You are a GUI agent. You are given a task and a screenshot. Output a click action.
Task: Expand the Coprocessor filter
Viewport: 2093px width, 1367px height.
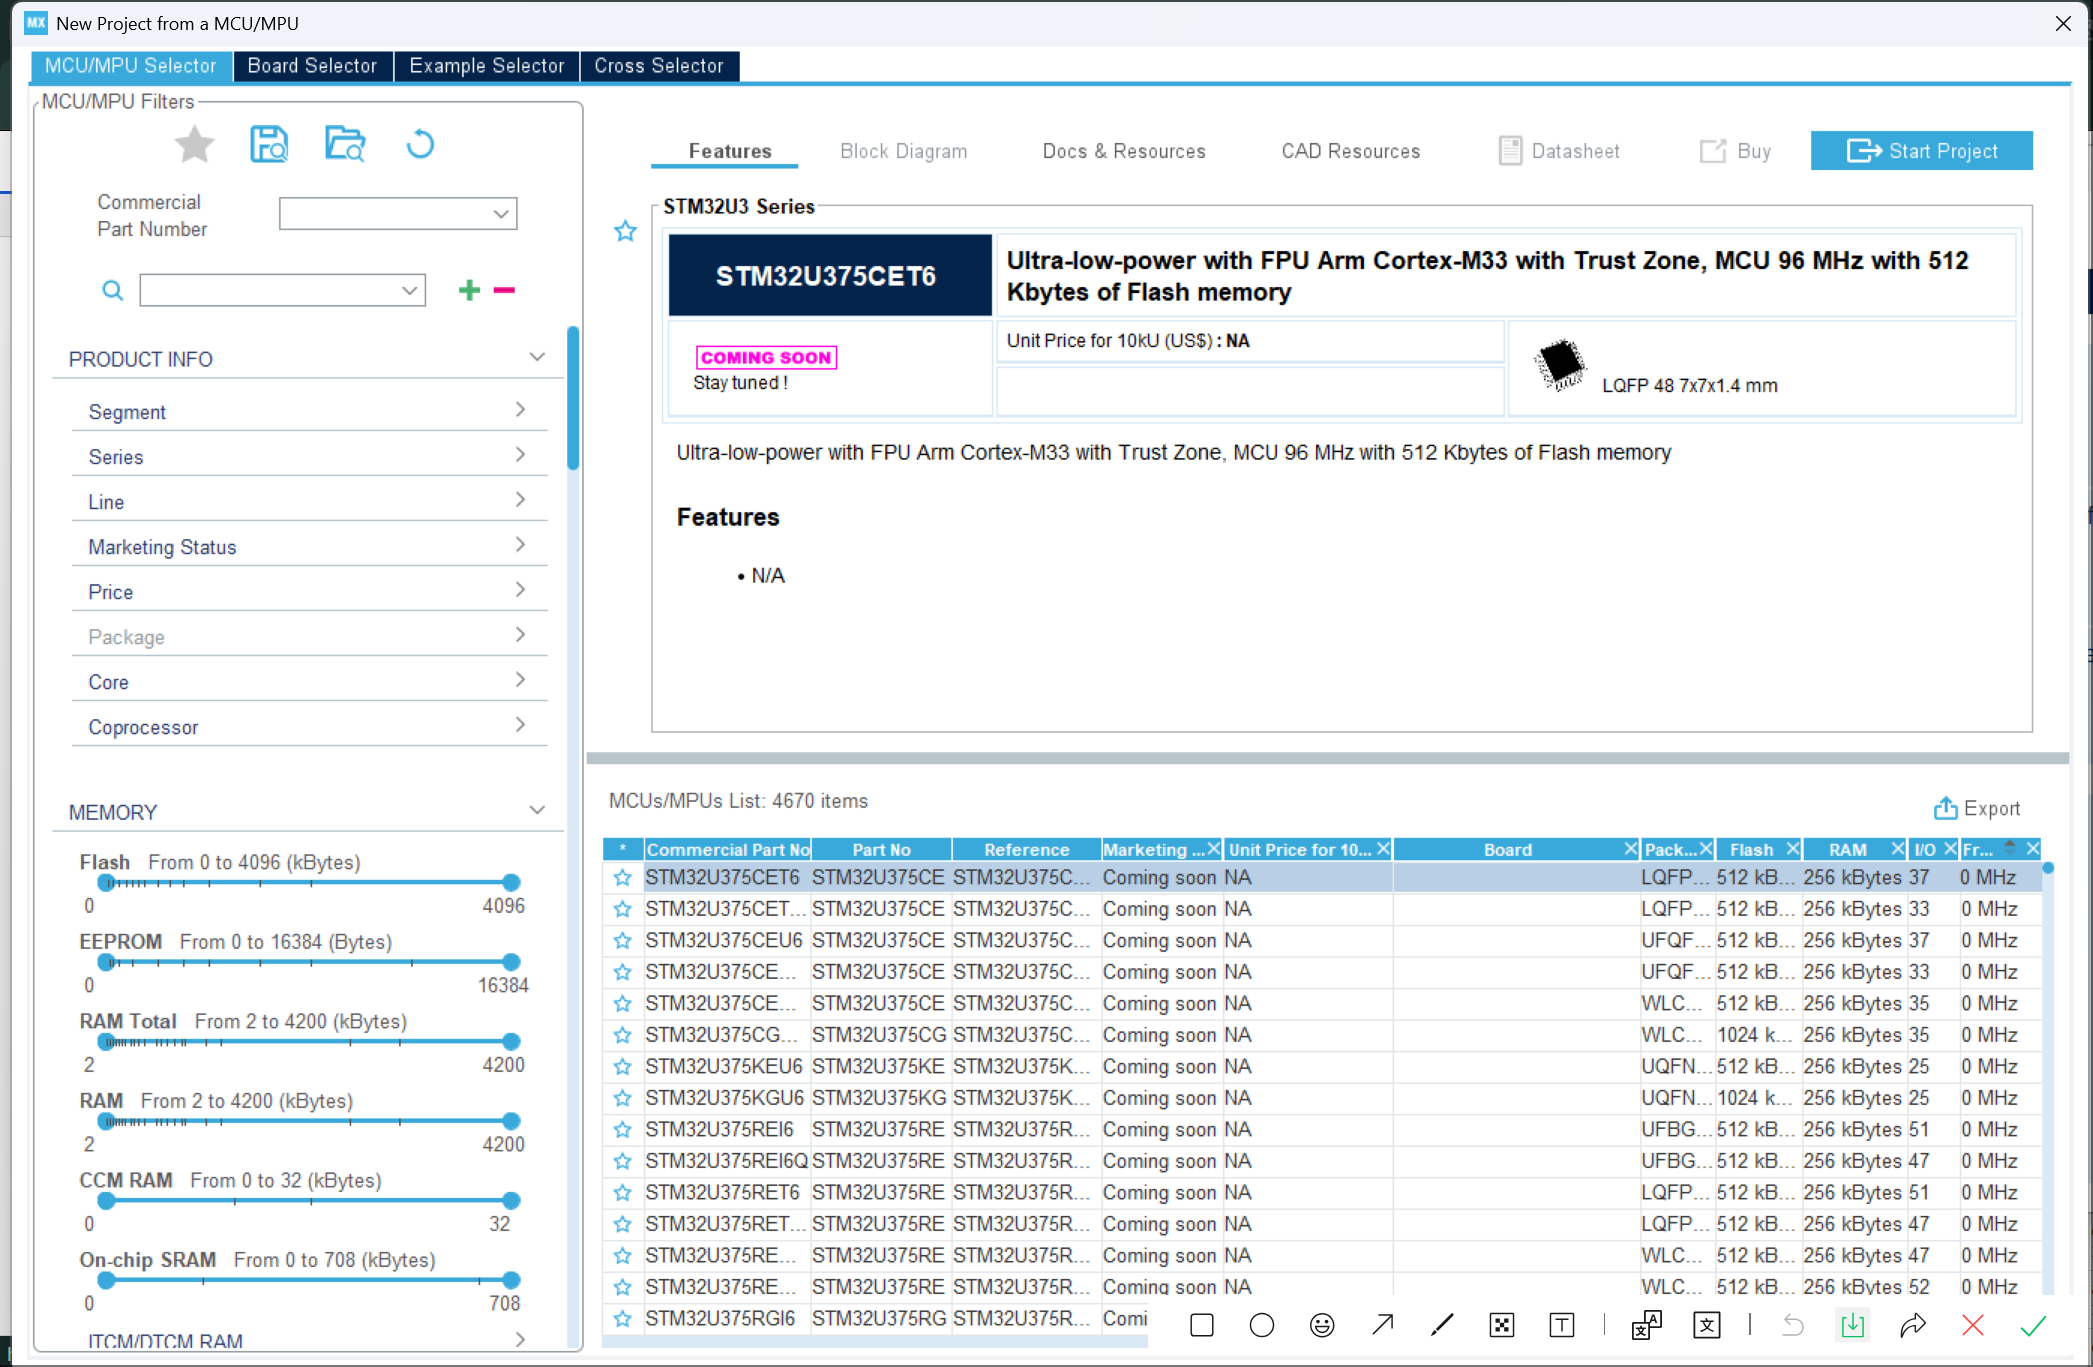[520, 725]
